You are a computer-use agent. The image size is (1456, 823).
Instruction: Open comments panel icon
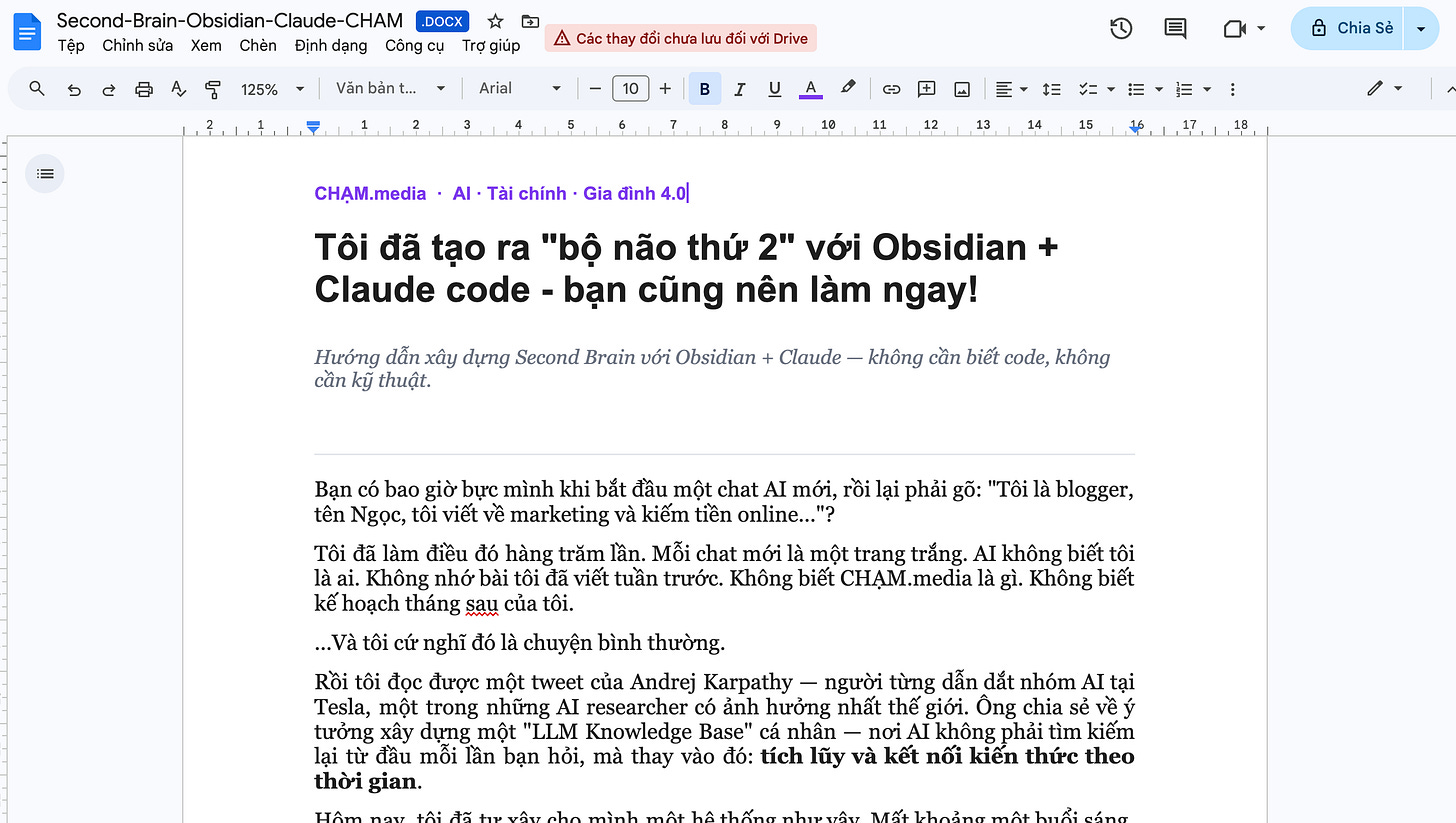tap(1176, 29)
